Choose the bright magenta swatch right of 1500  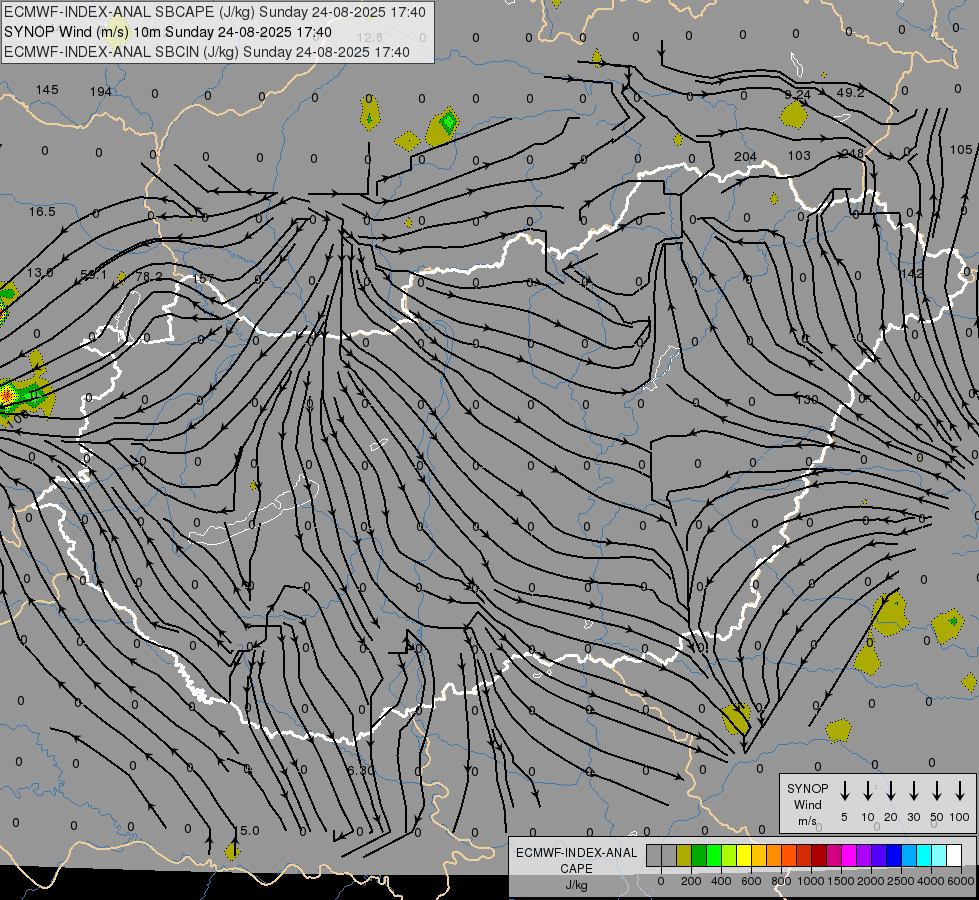(x=849, y=855)
